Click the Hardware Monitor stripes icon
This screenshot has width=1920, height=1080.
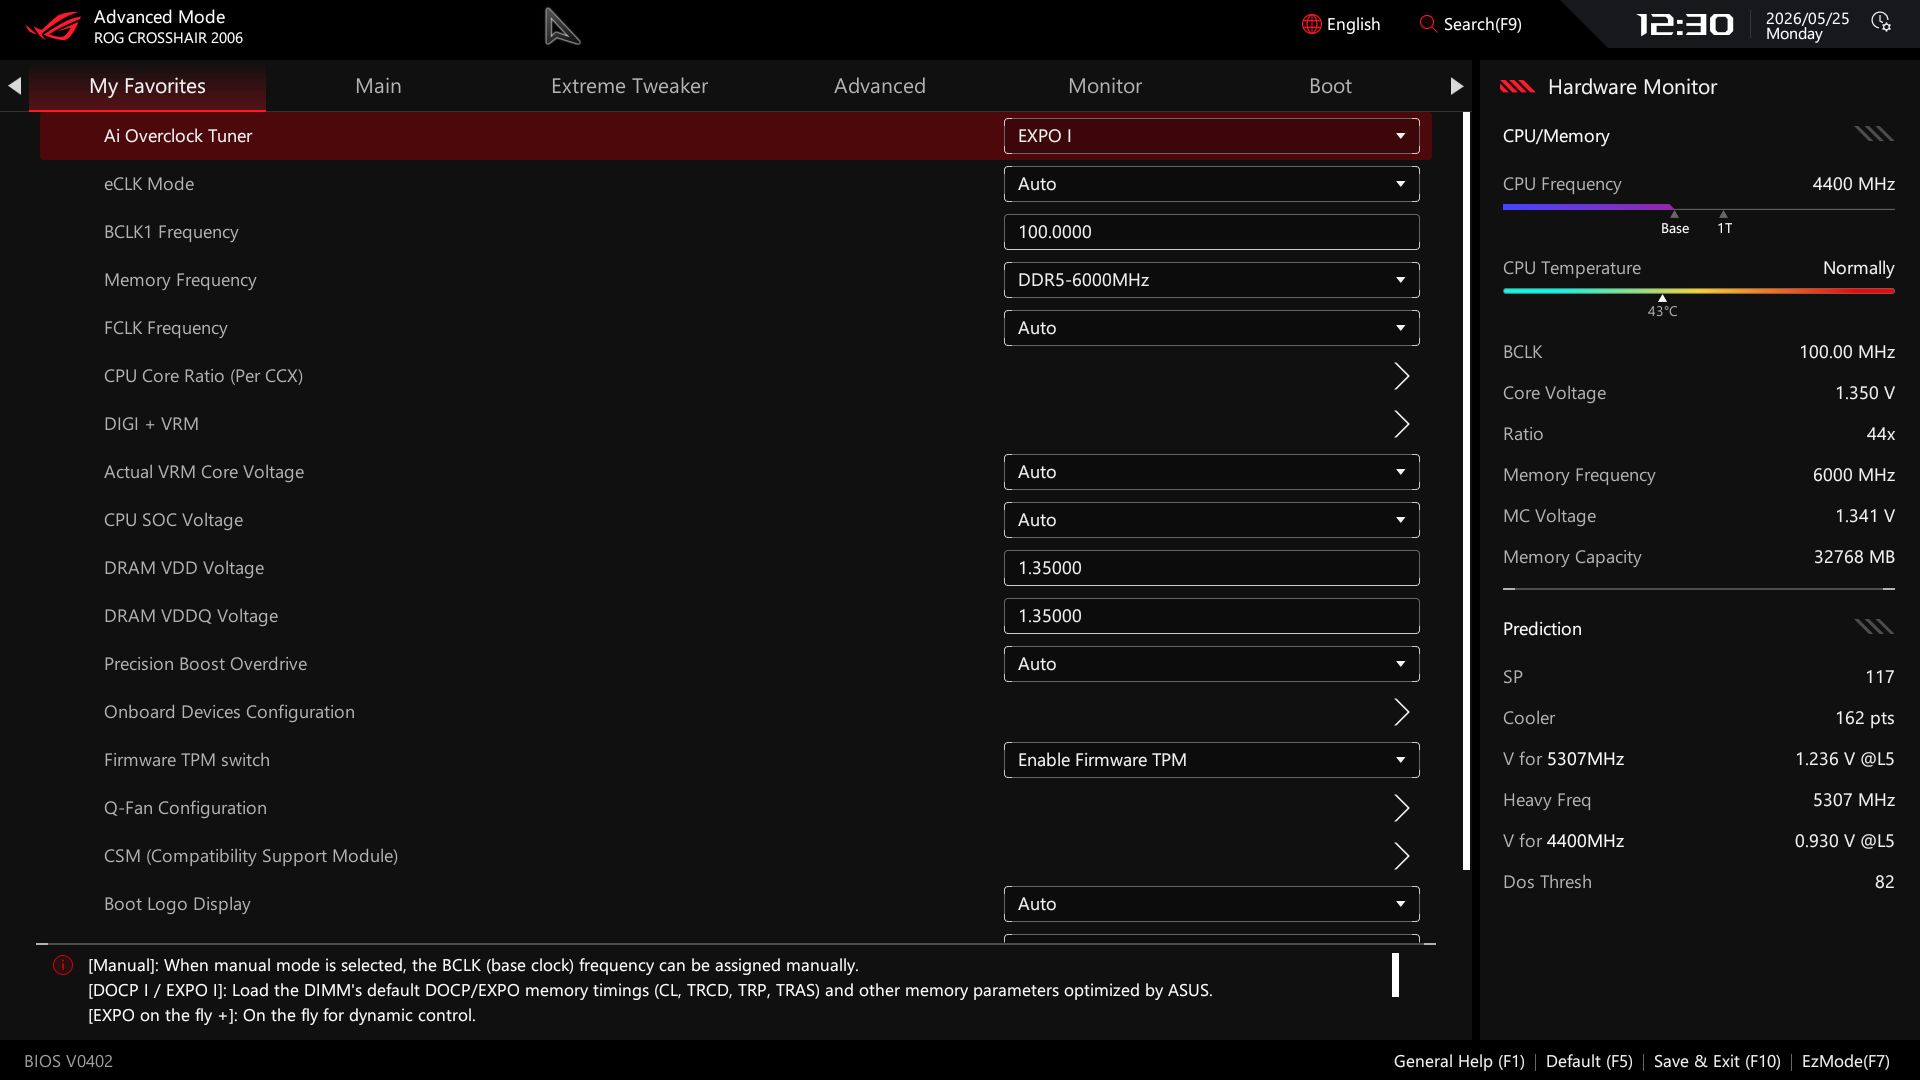tap(1517, 87)
